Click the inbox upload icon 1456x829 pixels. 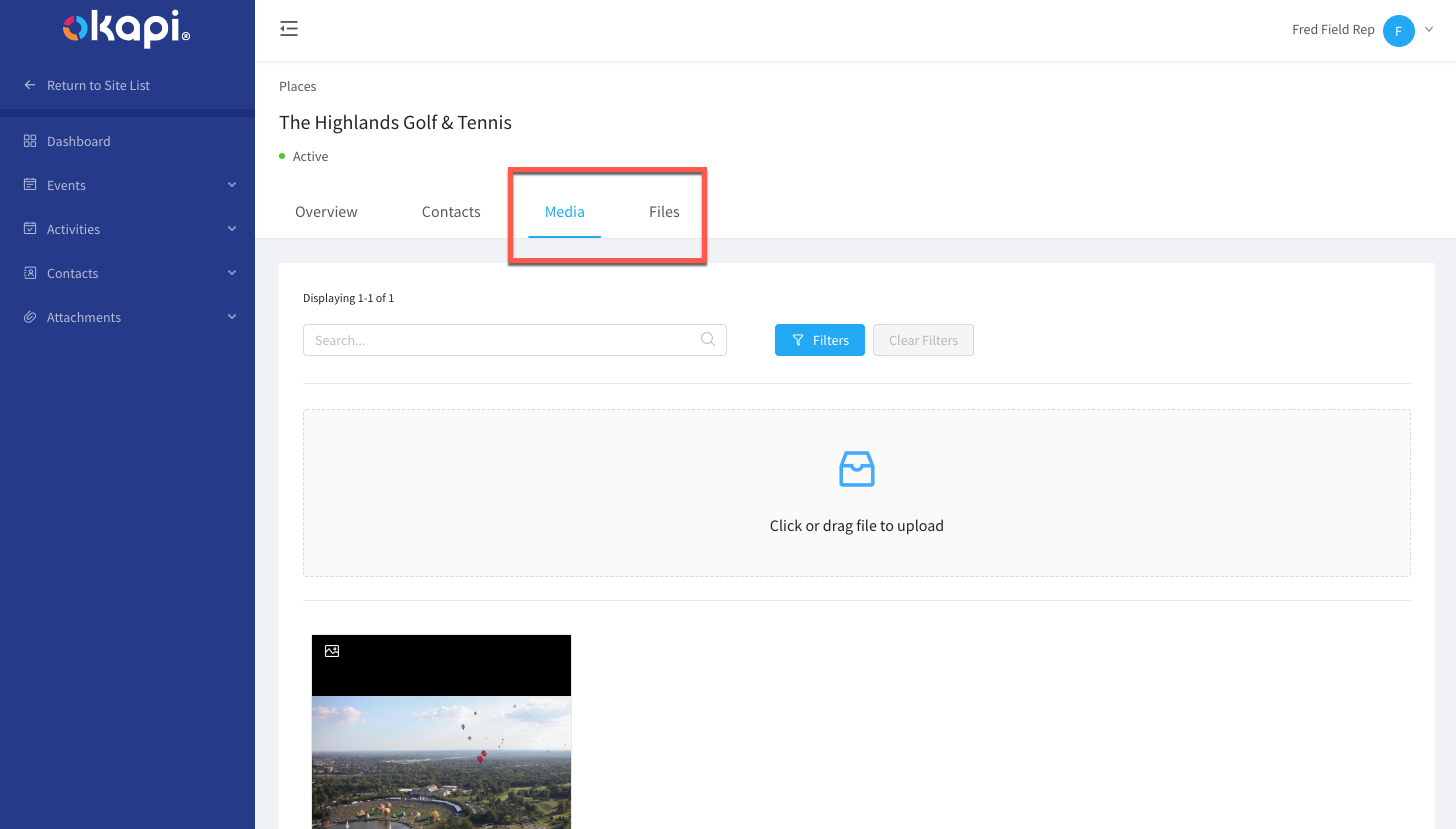857,469
